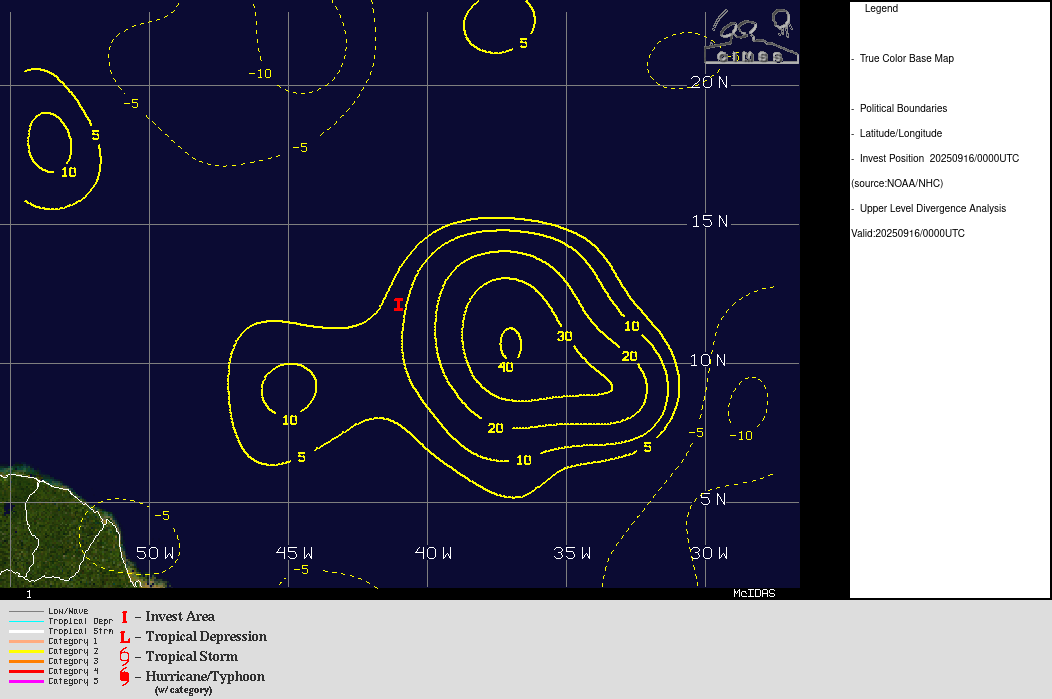Click the '40' divergence contour label

[x=505, y=367]
